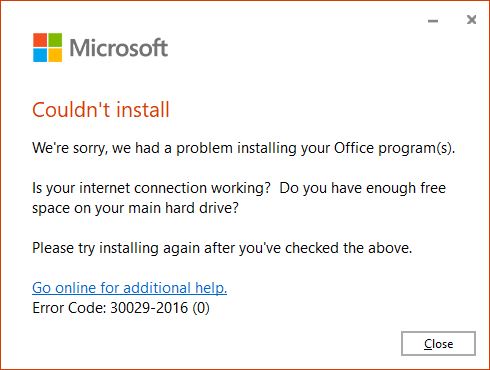Click the yellow square of Microsoft logo
490x370 pixels.
click(x=55, y=55)
